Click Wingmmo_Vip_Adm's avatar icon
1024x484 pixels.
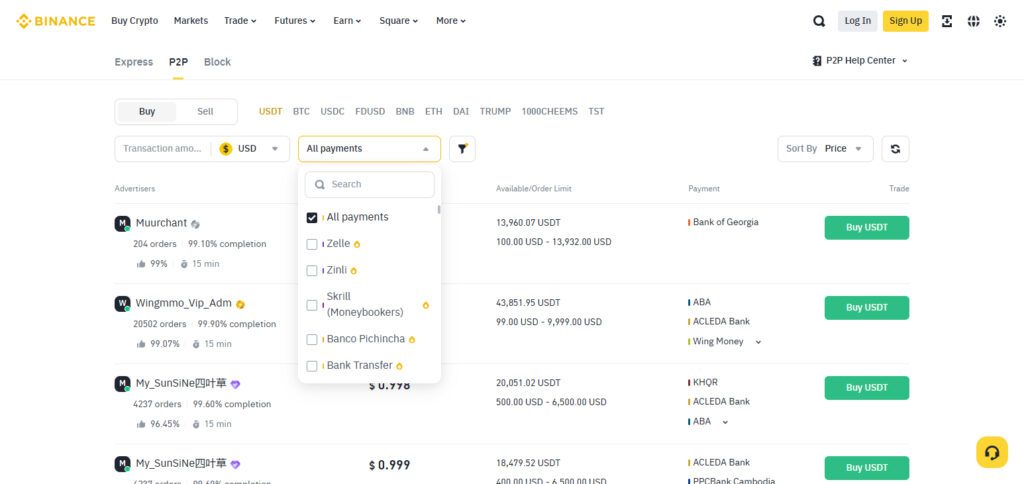pyautogui.click(x=122, y=304)
